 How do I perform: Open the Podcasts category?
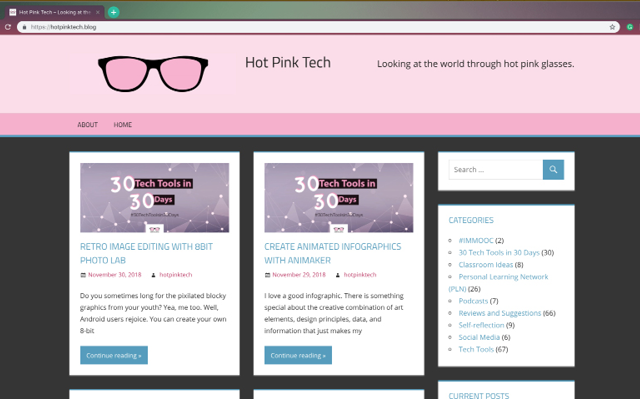pos(473,301)
